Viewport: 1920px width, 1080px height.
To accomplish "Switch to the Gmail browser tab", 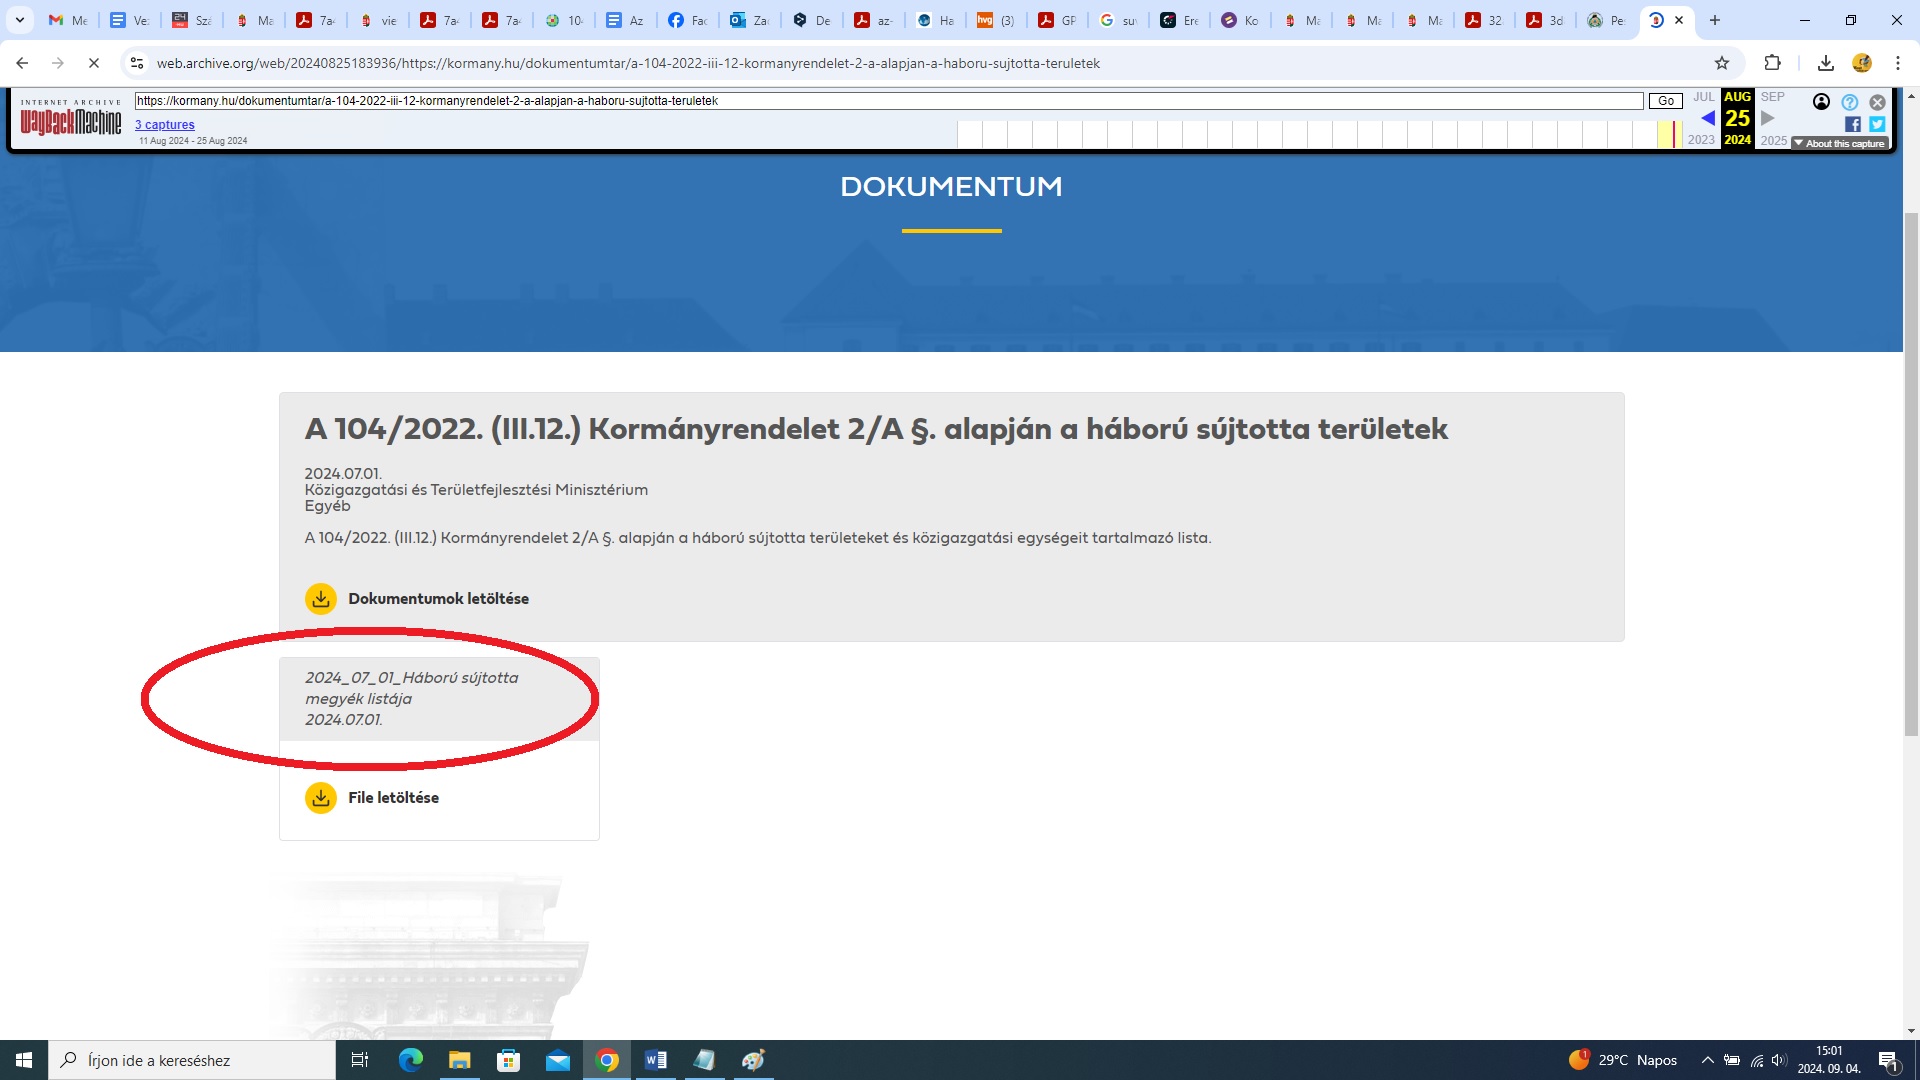I will (x=67, y=20).
